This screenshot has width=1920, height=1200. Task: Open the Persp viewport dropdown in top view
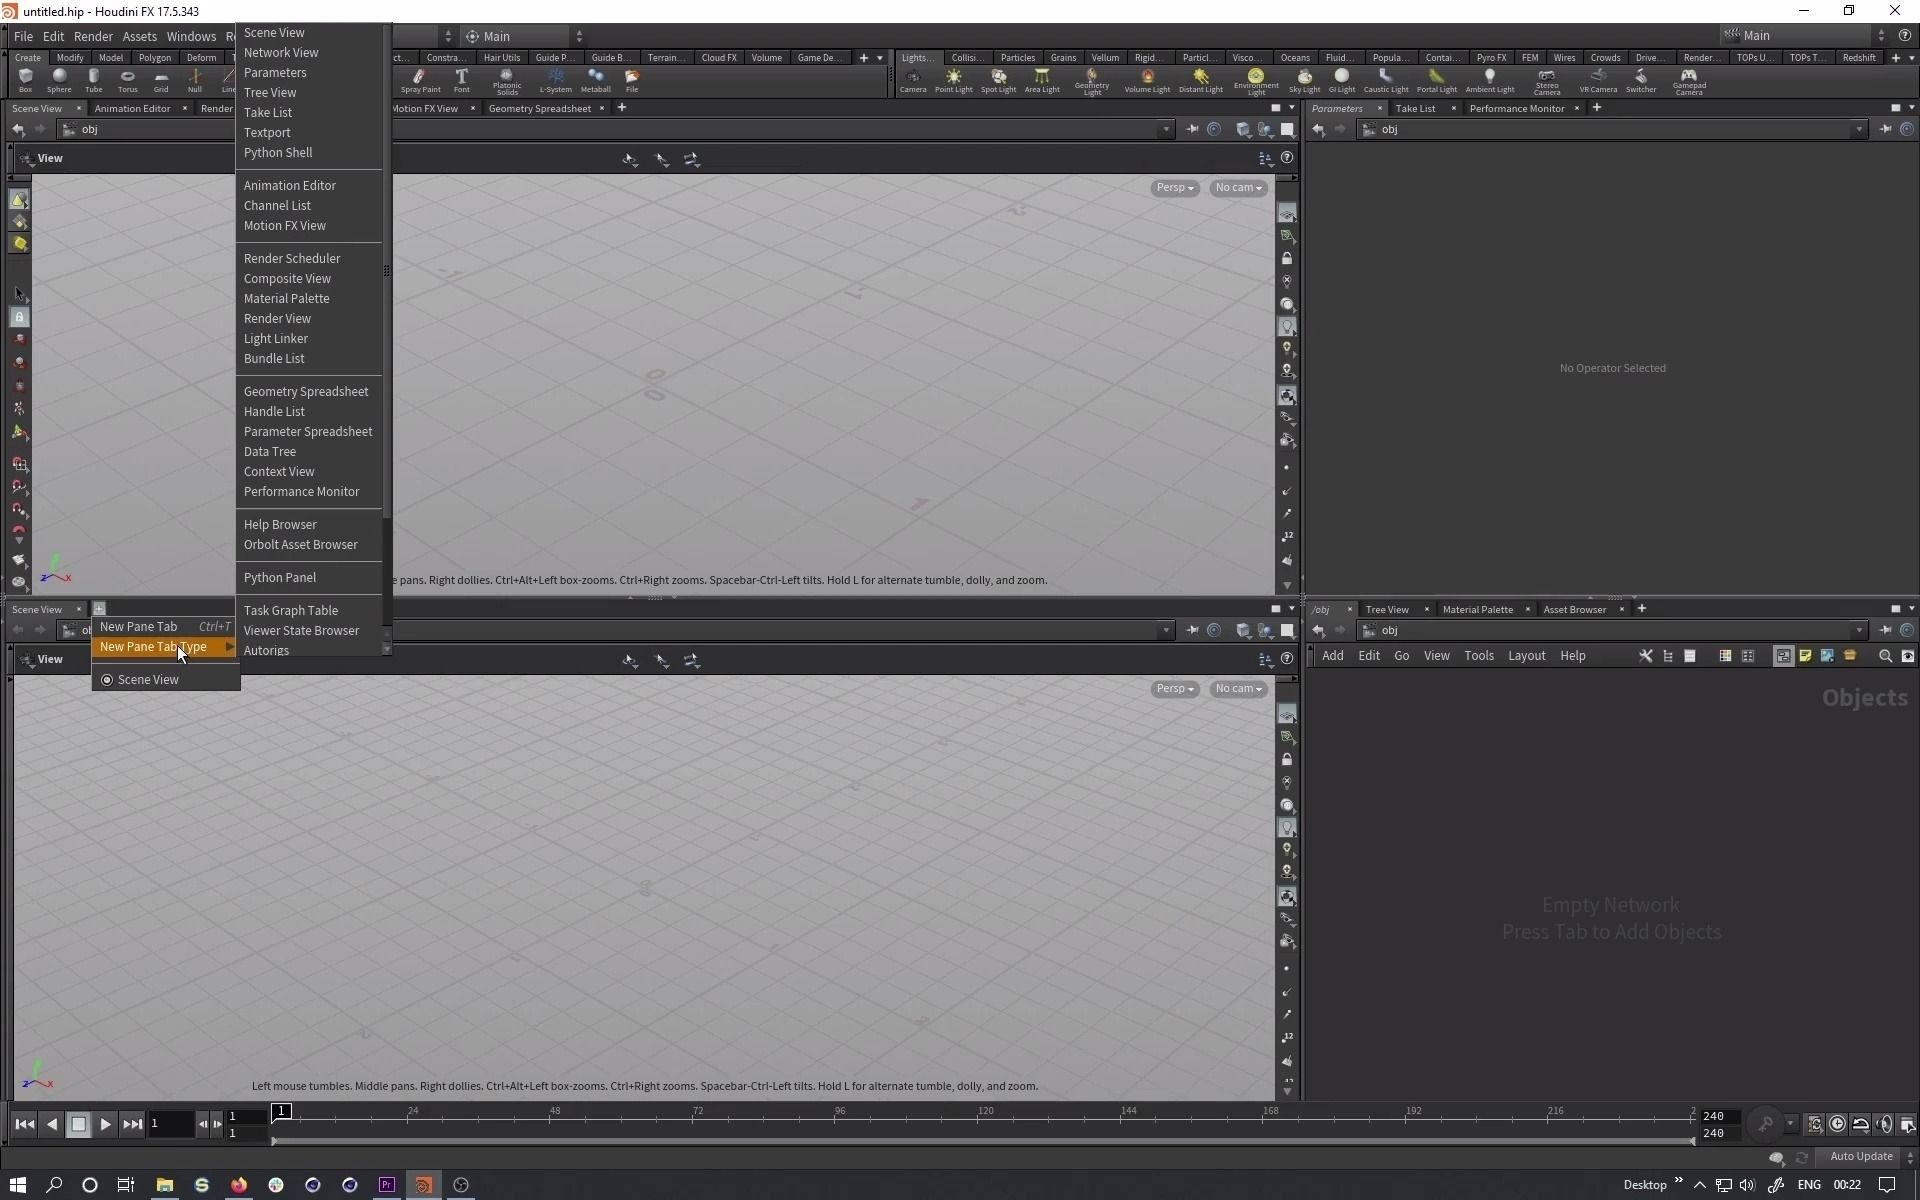(1174, 188)
